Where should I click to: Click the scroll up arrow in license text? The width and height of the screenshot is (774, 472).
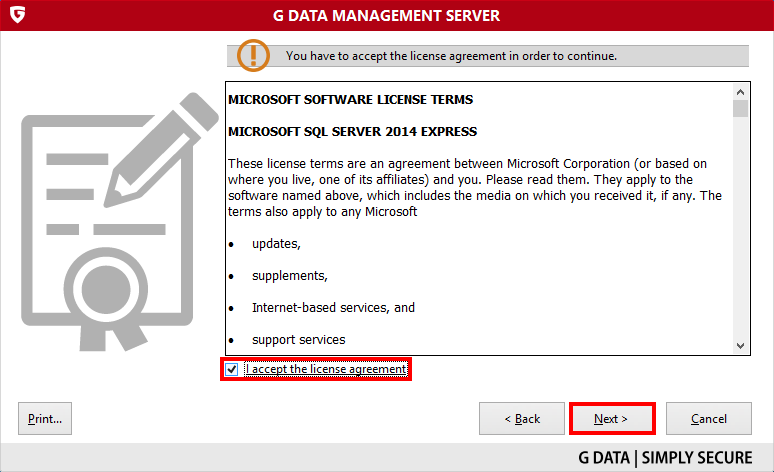[x=740, y=92]
